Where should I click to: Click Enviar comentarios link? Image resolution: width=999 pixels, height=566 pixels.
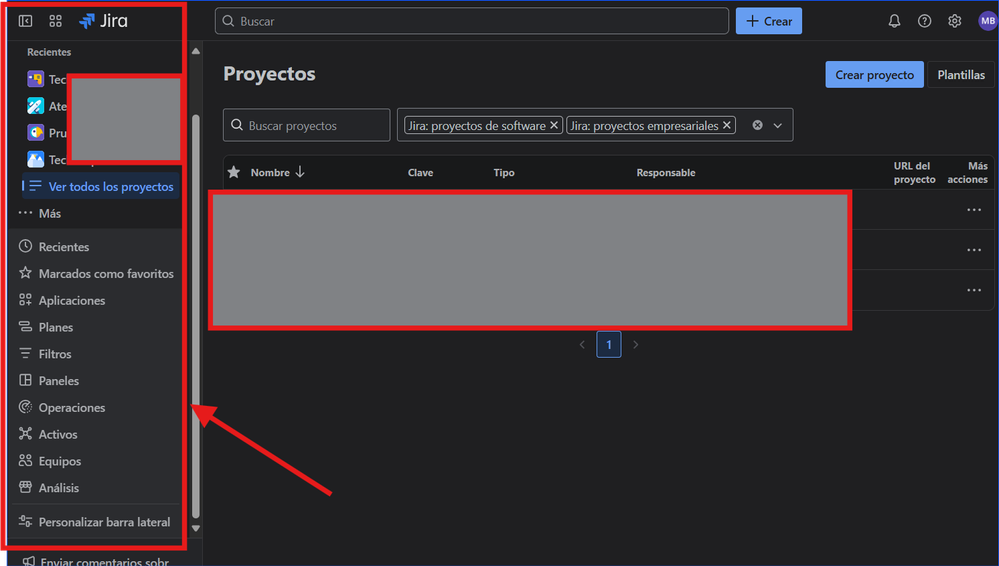coord(96,561)
